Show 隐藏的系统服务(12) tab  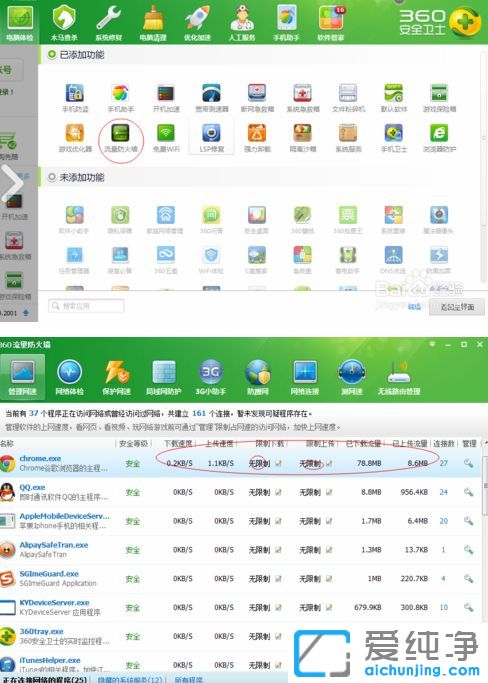pyautogui.click(x=130, y=679)
